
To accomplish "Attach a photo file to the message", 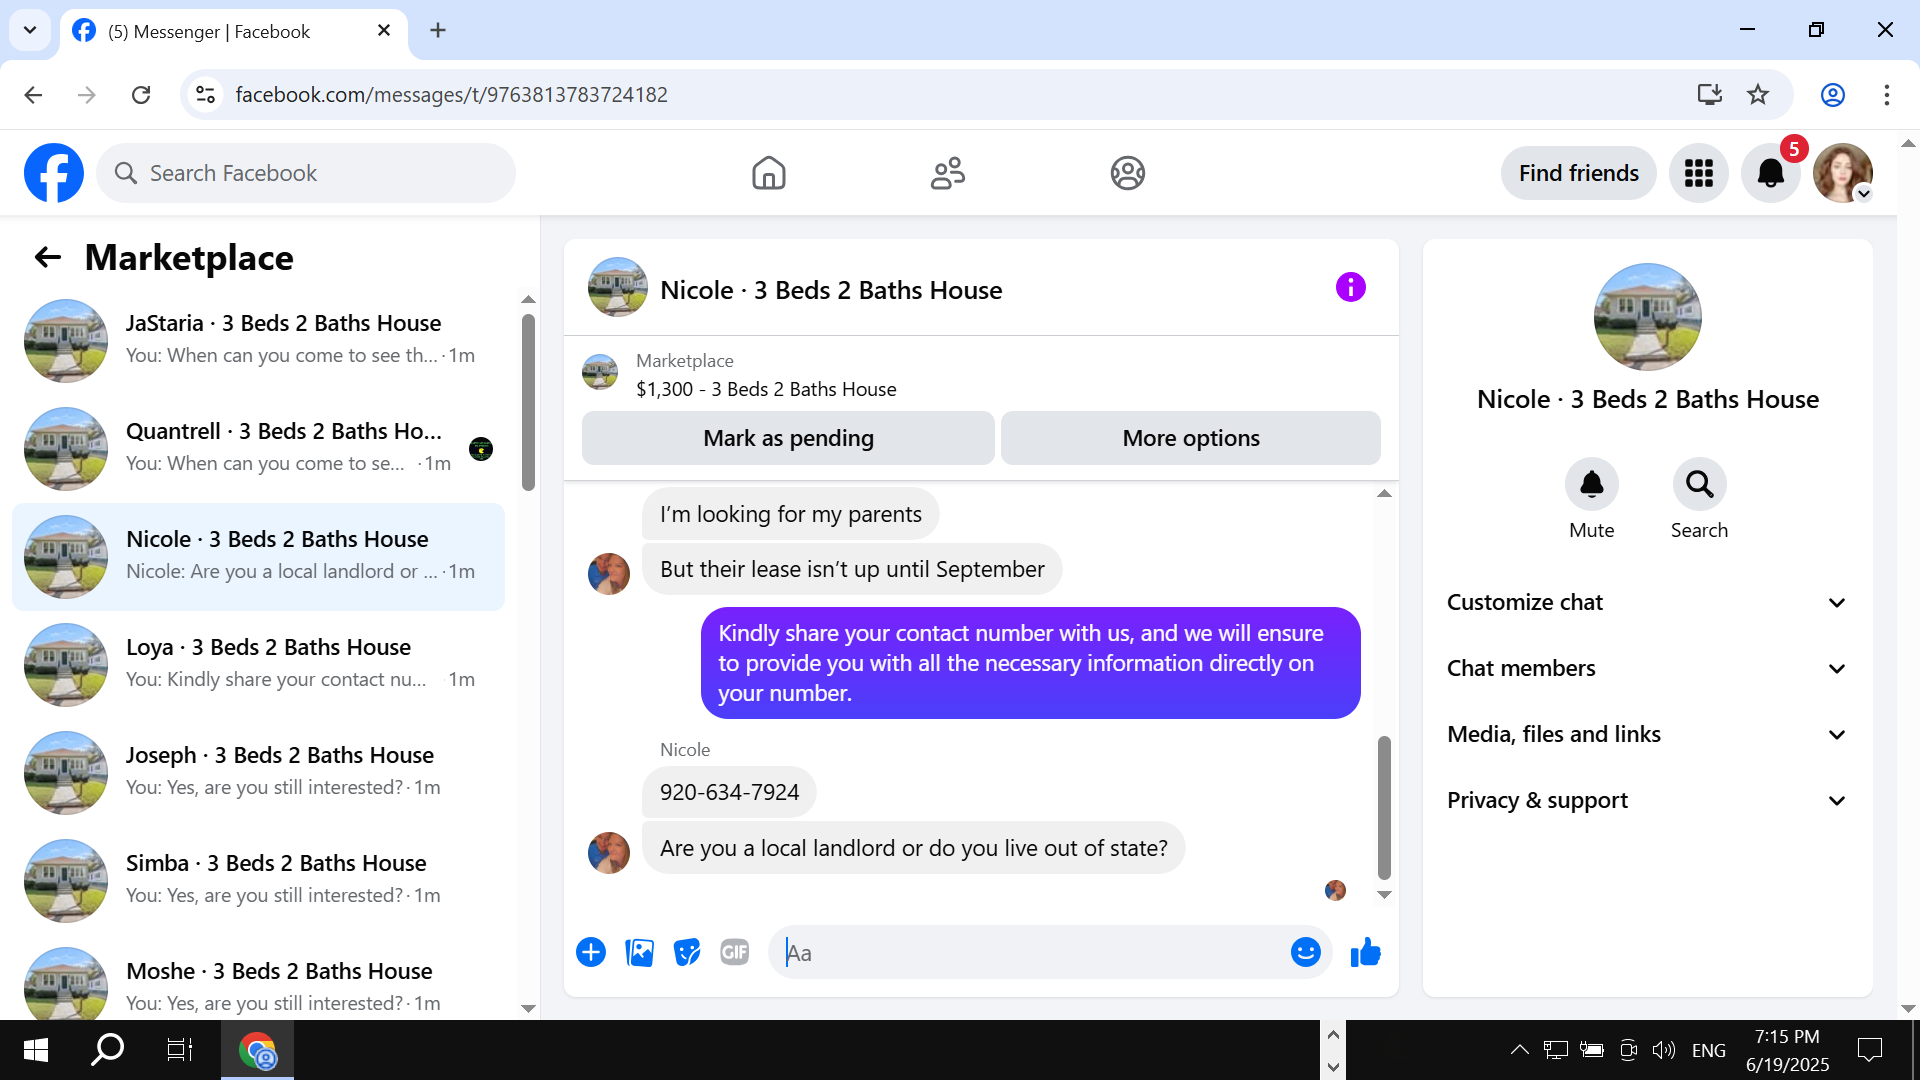I will point(639,952).
